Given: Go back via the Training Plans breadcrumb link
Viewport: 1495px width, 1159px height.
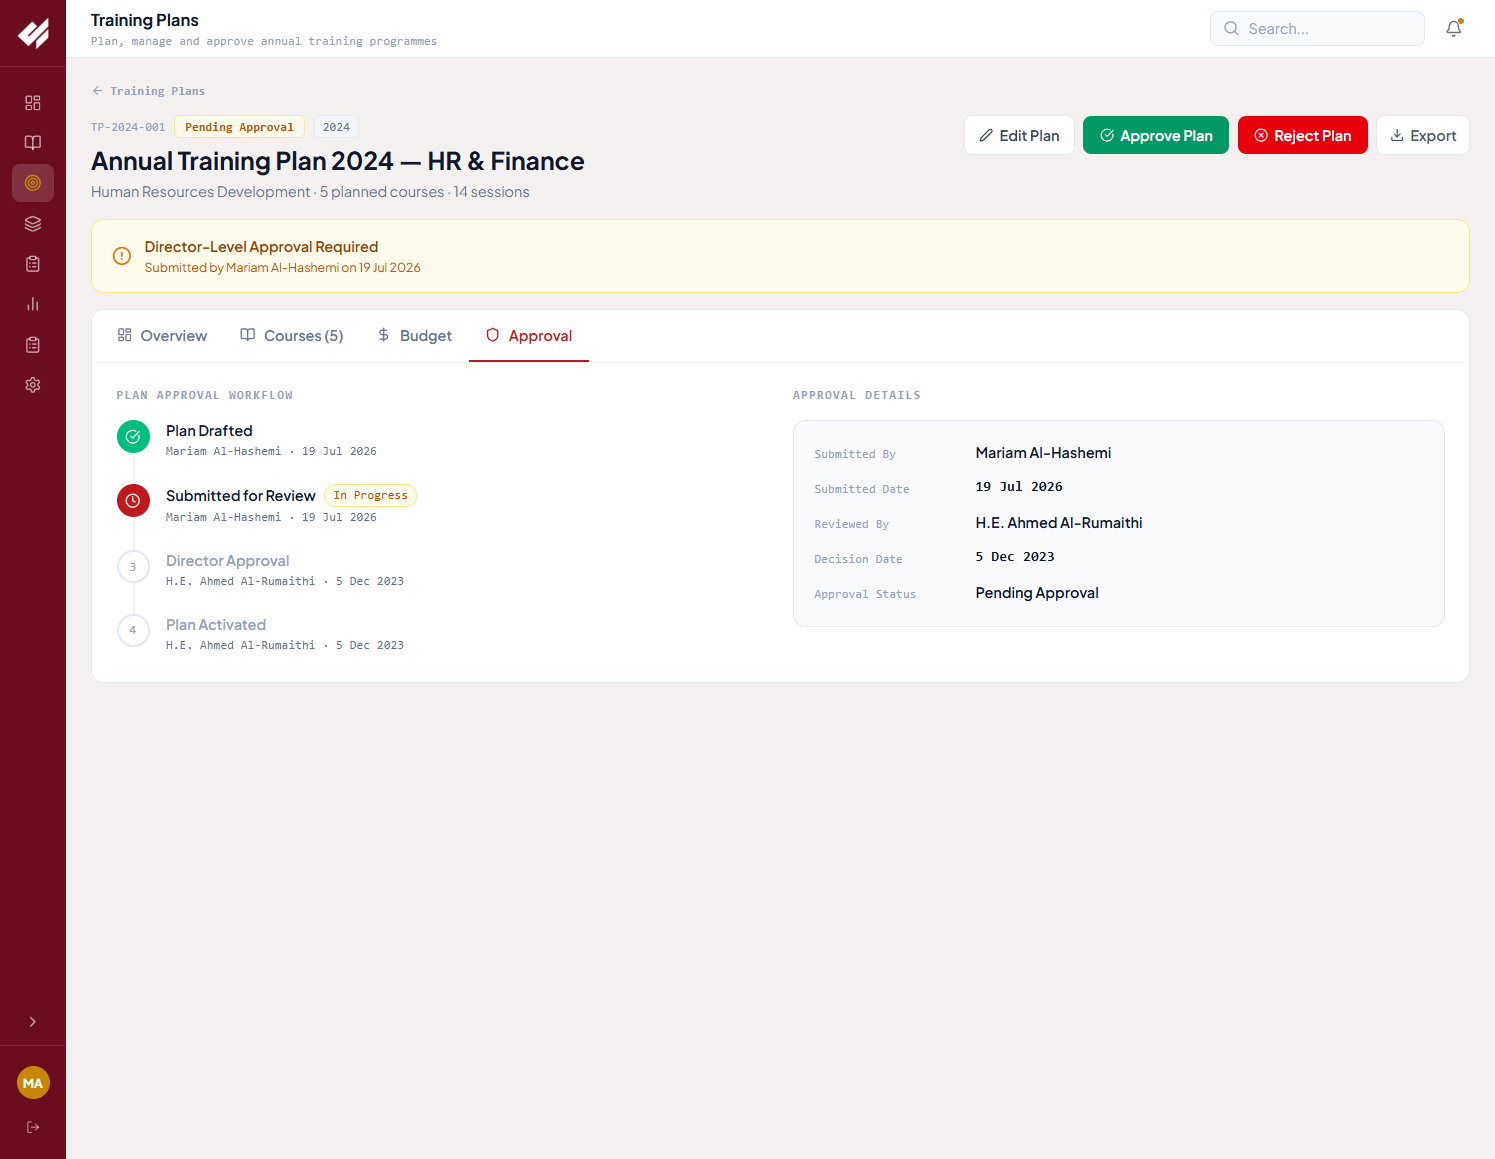Looking at the screenshot, I should pos(148,91).
